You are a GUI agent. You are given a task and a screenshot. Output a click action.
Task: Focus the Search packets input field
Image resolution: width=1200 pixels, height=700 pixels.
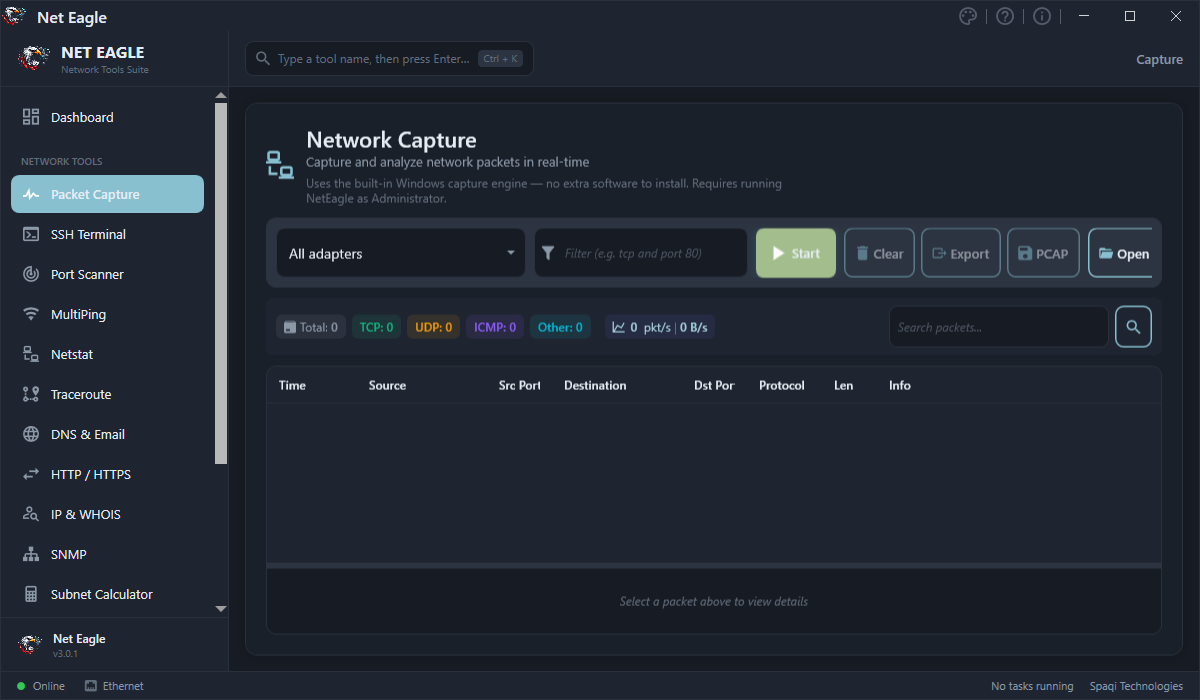click(999, 327)
